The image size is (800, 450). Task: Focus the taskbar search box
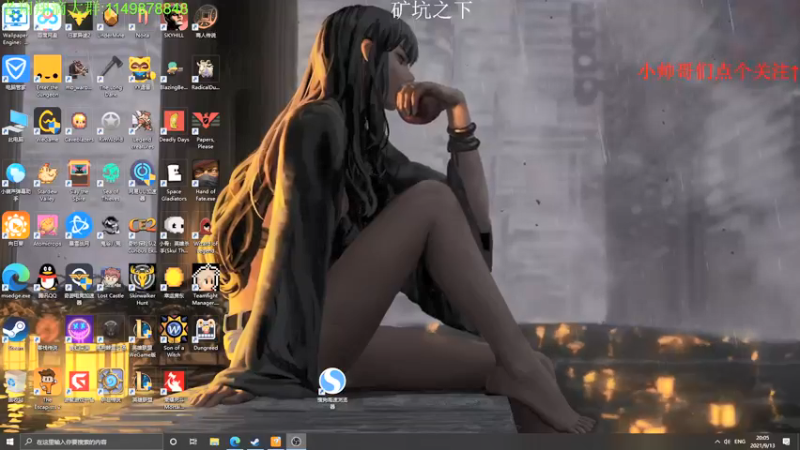(92, 441)
